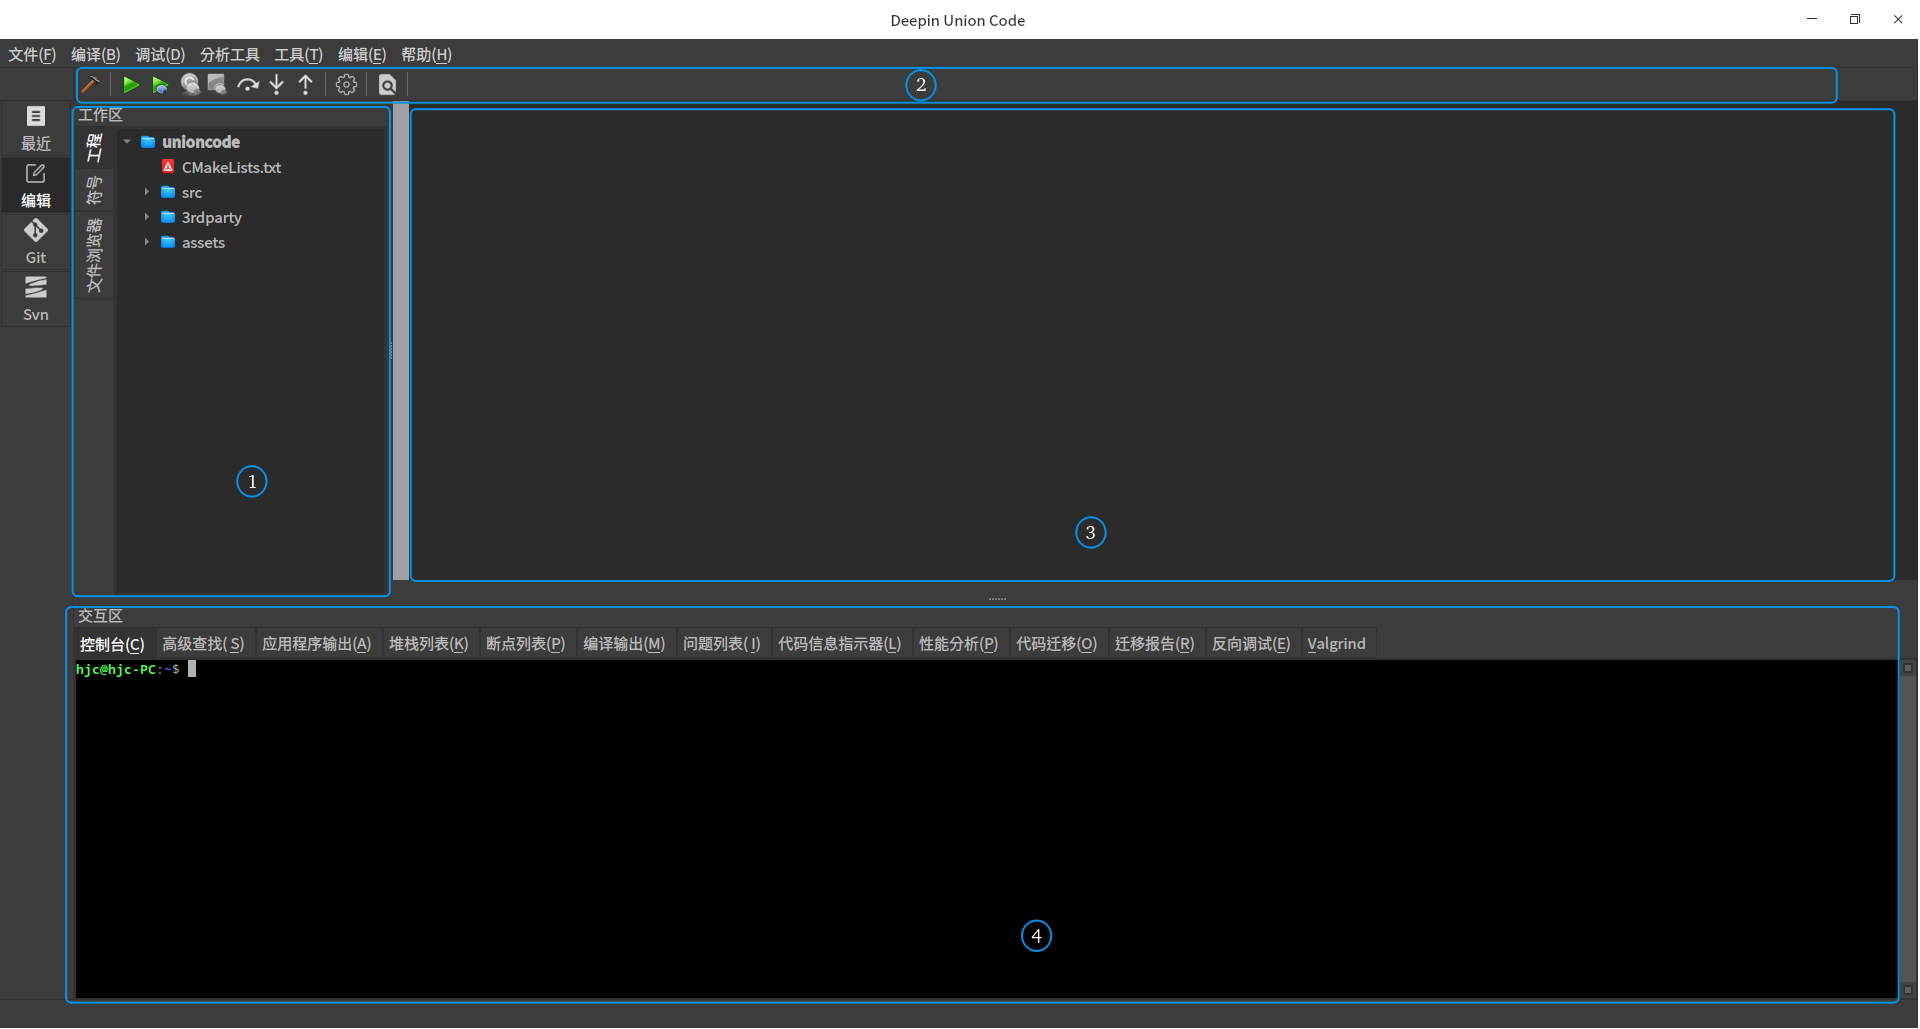Screen dimensions: 1920x1029
Task: Select the 工程 vertical workspace tab
Action: click(94, 148)
